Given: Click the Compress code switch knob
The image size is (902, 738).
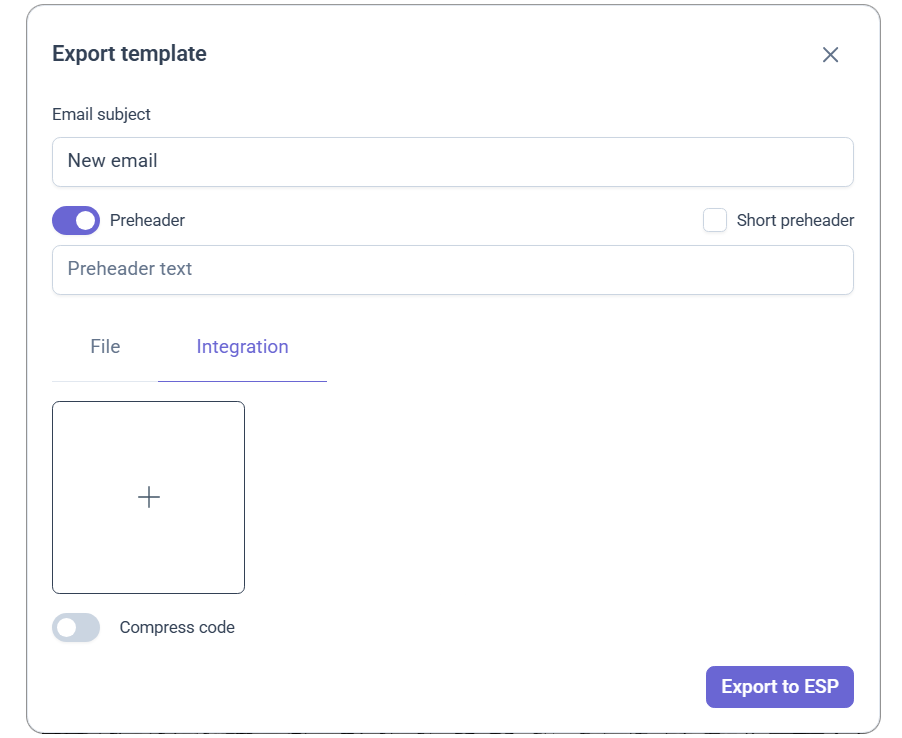Looking at the screenshot, I should 66,628.
